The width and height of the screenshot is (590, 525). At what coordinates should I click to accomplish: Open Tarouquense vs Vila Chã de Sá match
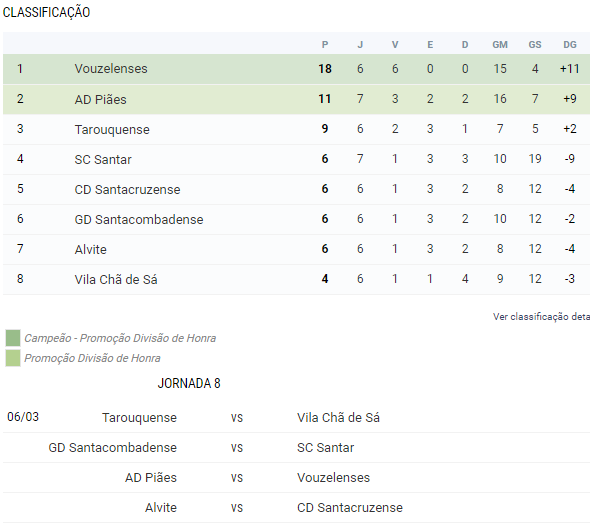tap(297, 417)
